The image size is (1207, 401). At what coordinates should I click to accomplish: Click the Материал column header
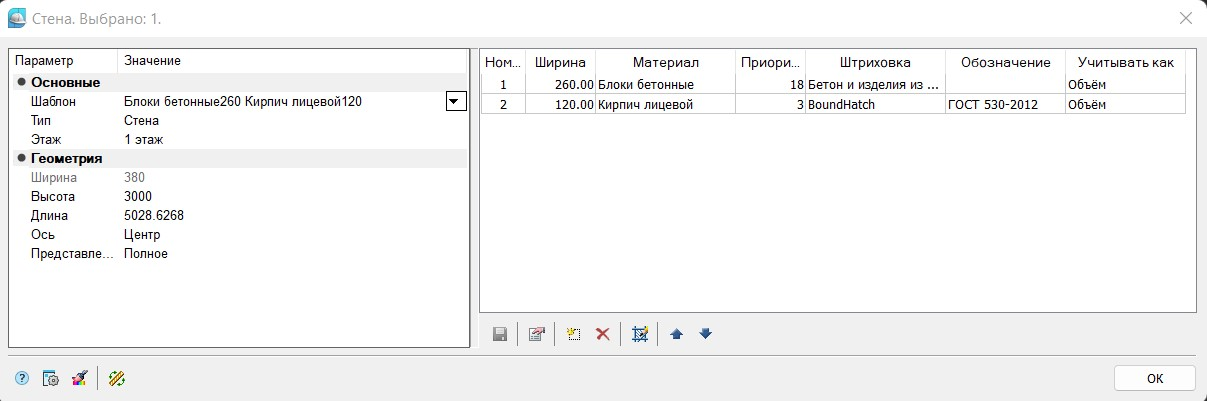[x=665, y=62]
